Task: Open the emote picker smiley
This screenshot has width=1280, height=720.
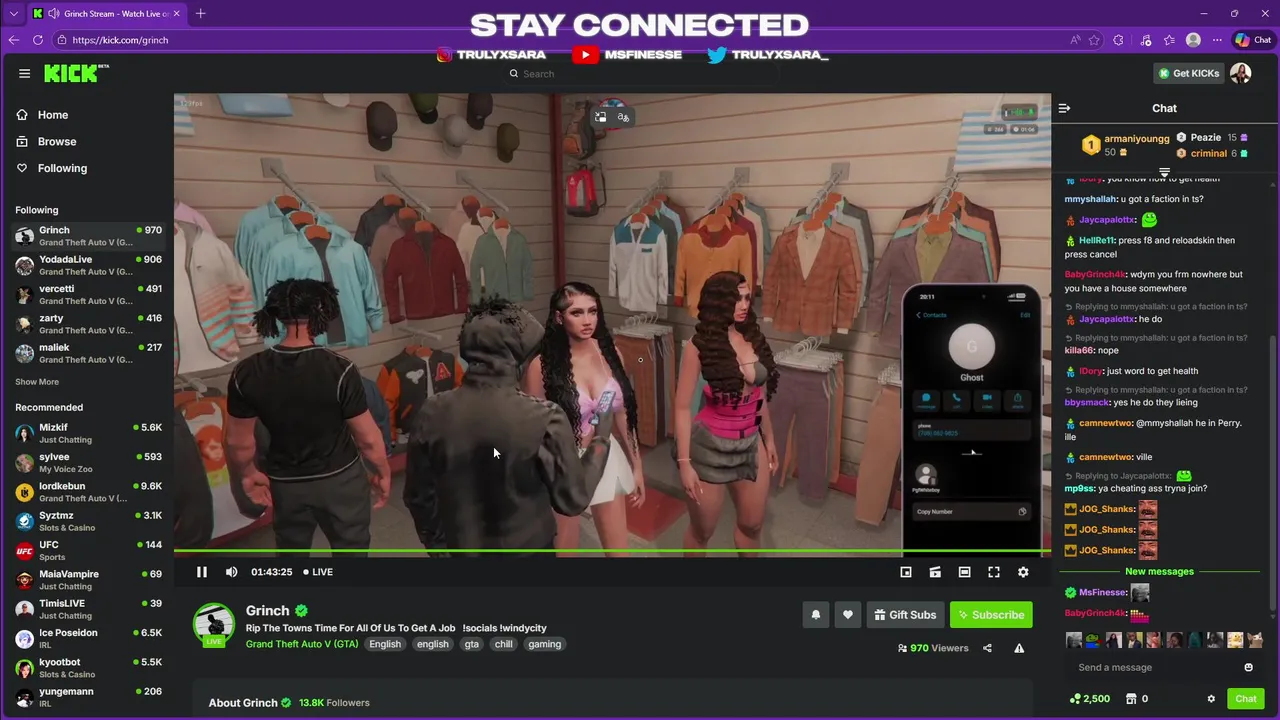Action: (x=1248, y=667)
